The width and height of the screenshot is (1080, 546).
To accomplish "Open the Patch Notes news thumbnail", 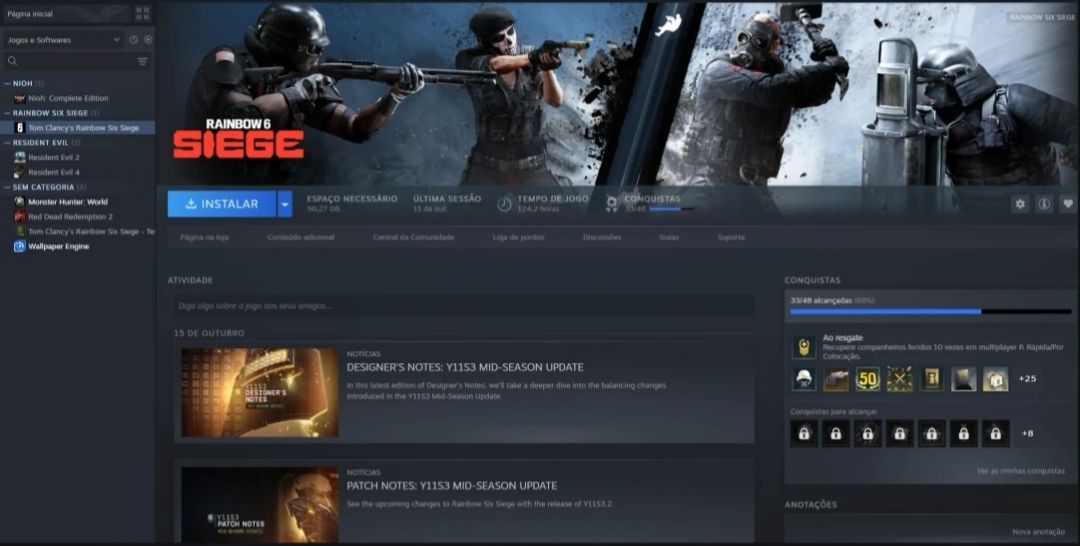I will (260, 505).
